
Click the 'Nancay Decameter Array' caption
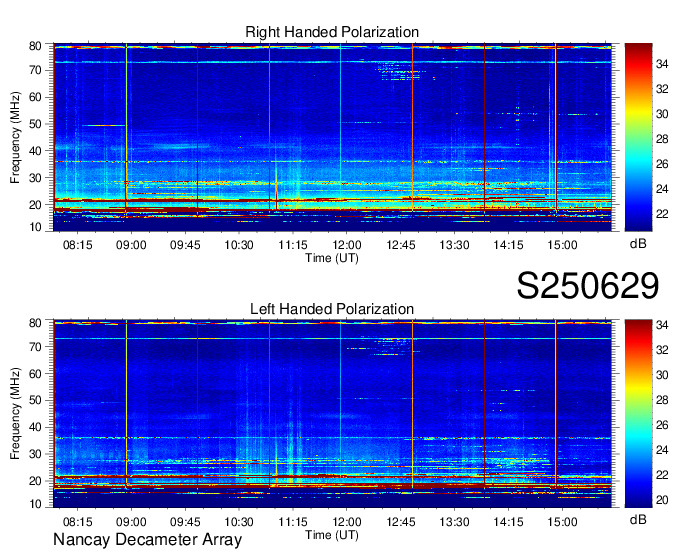tap(147, 540)
